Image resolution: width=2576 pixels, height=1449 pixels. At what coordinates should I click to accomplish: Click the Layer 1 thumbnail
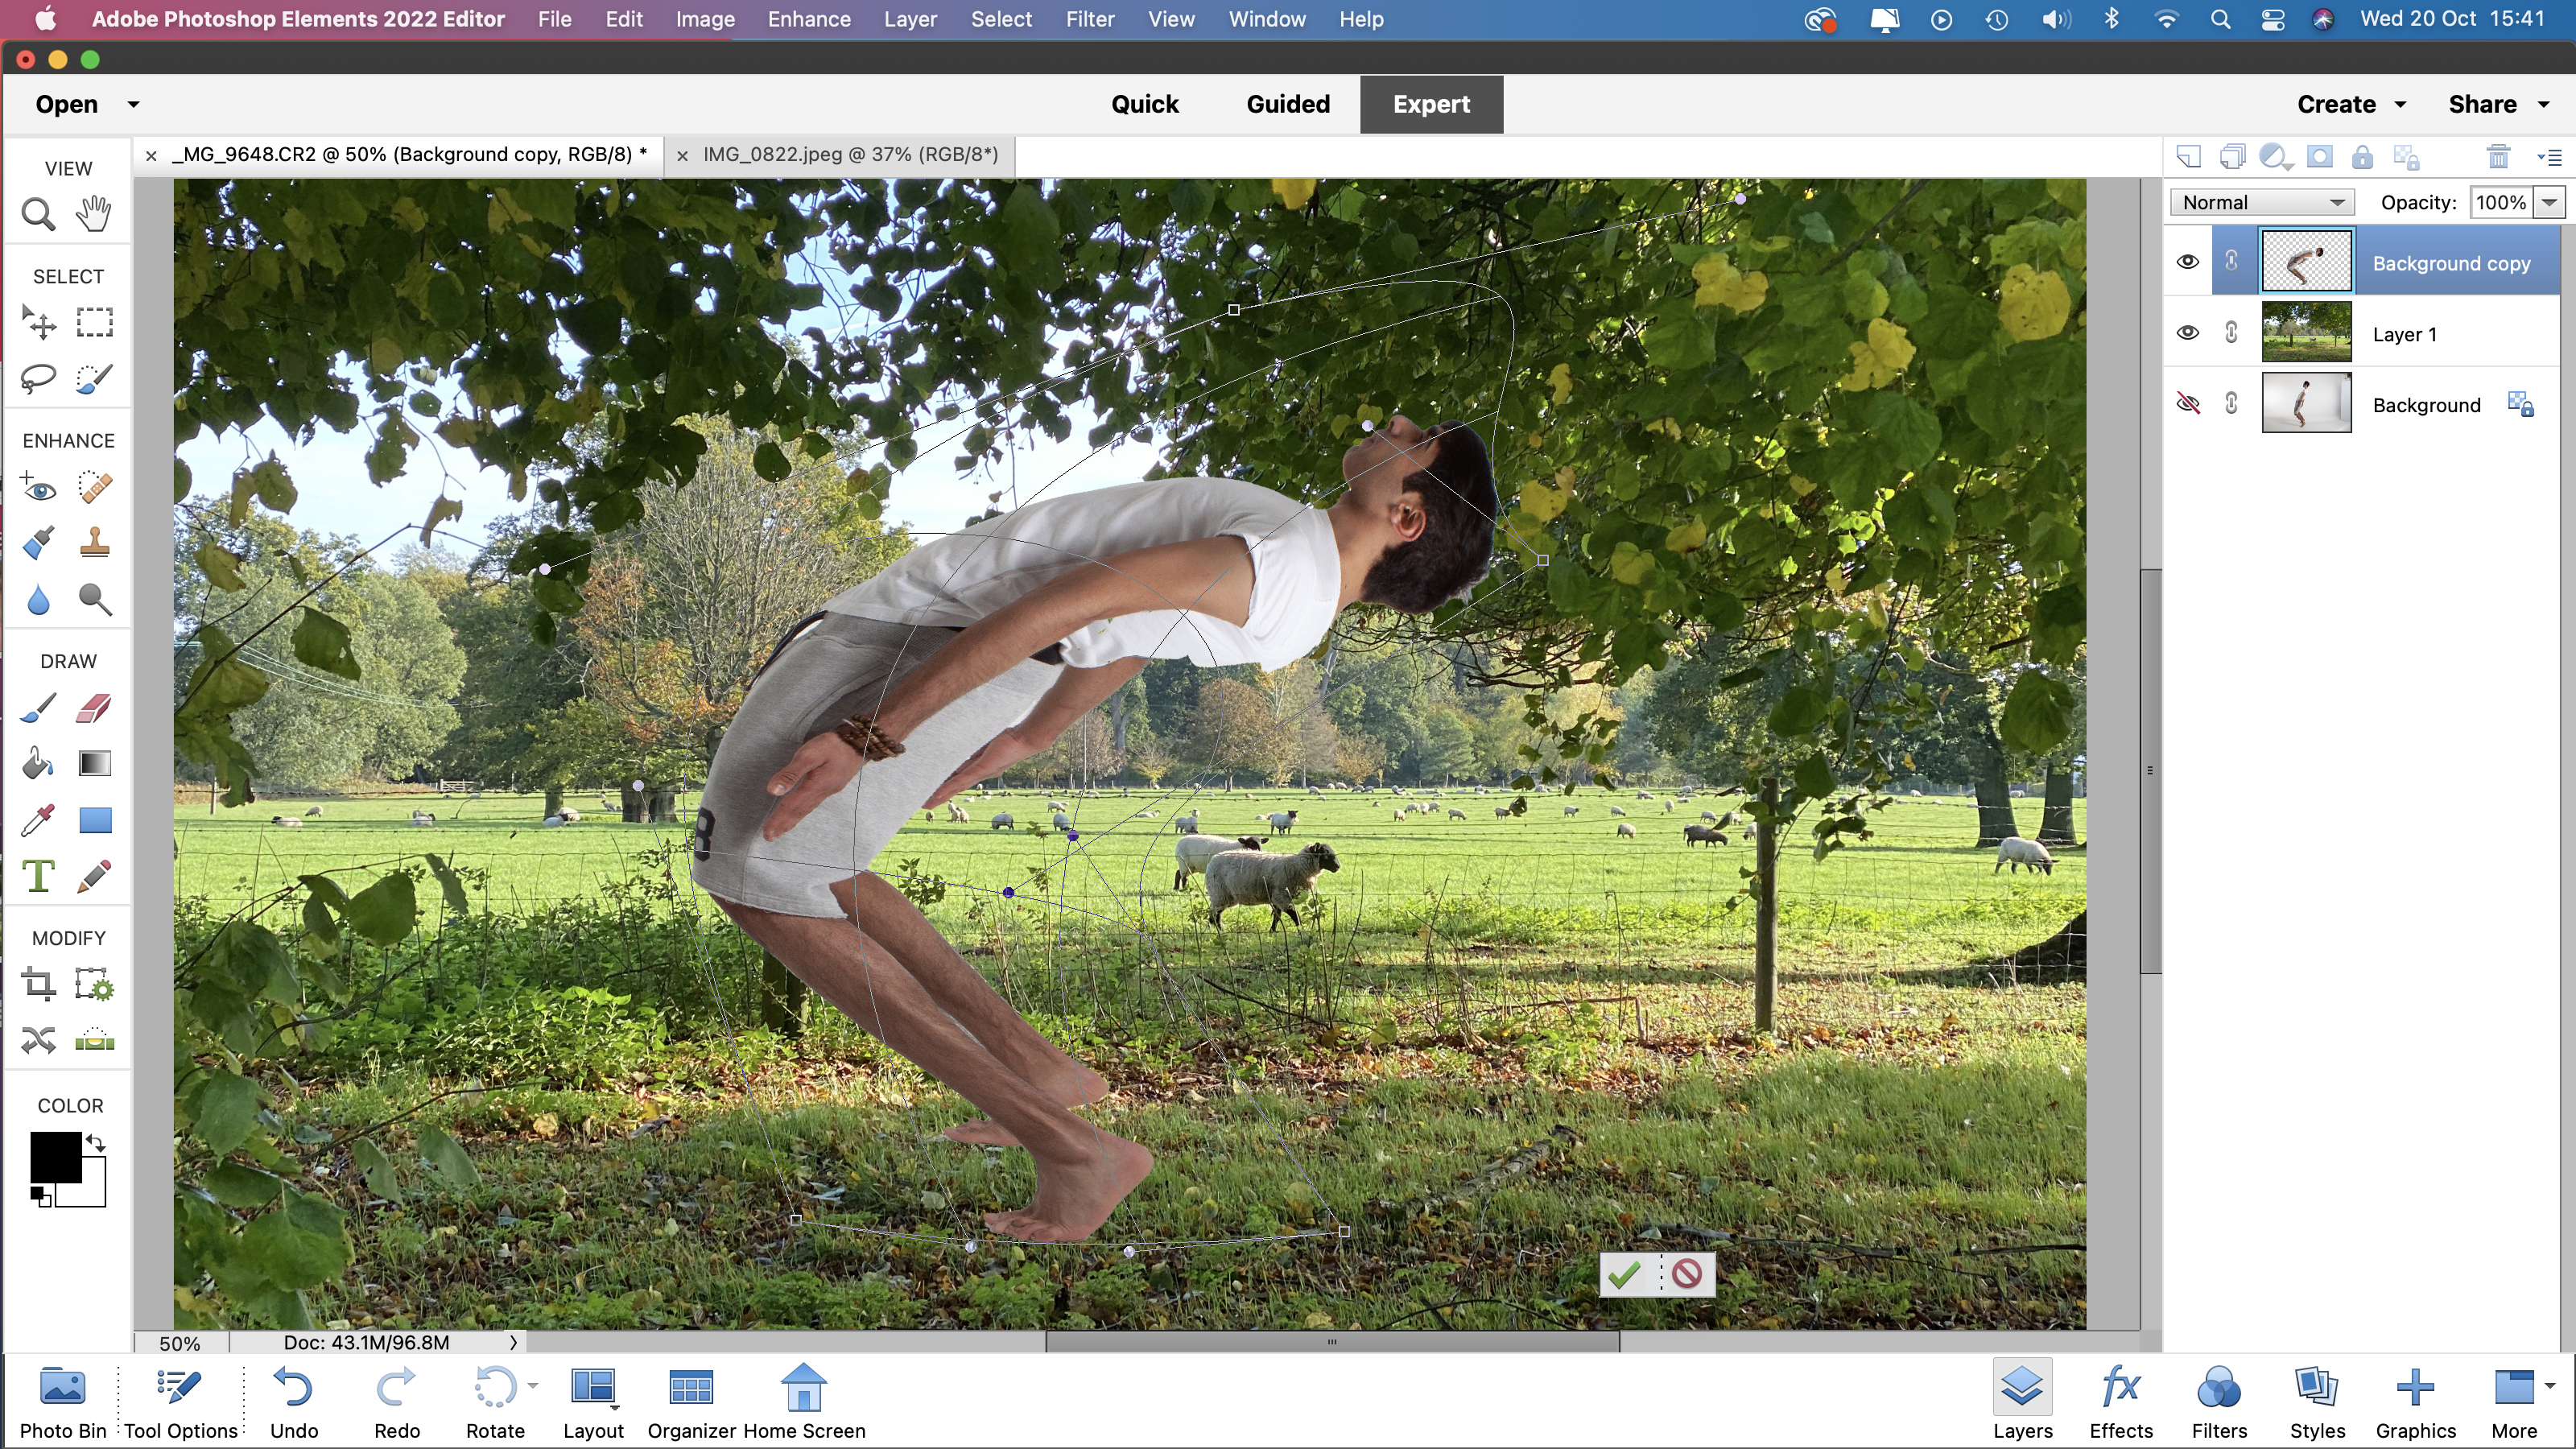[x=2306, y=332]
